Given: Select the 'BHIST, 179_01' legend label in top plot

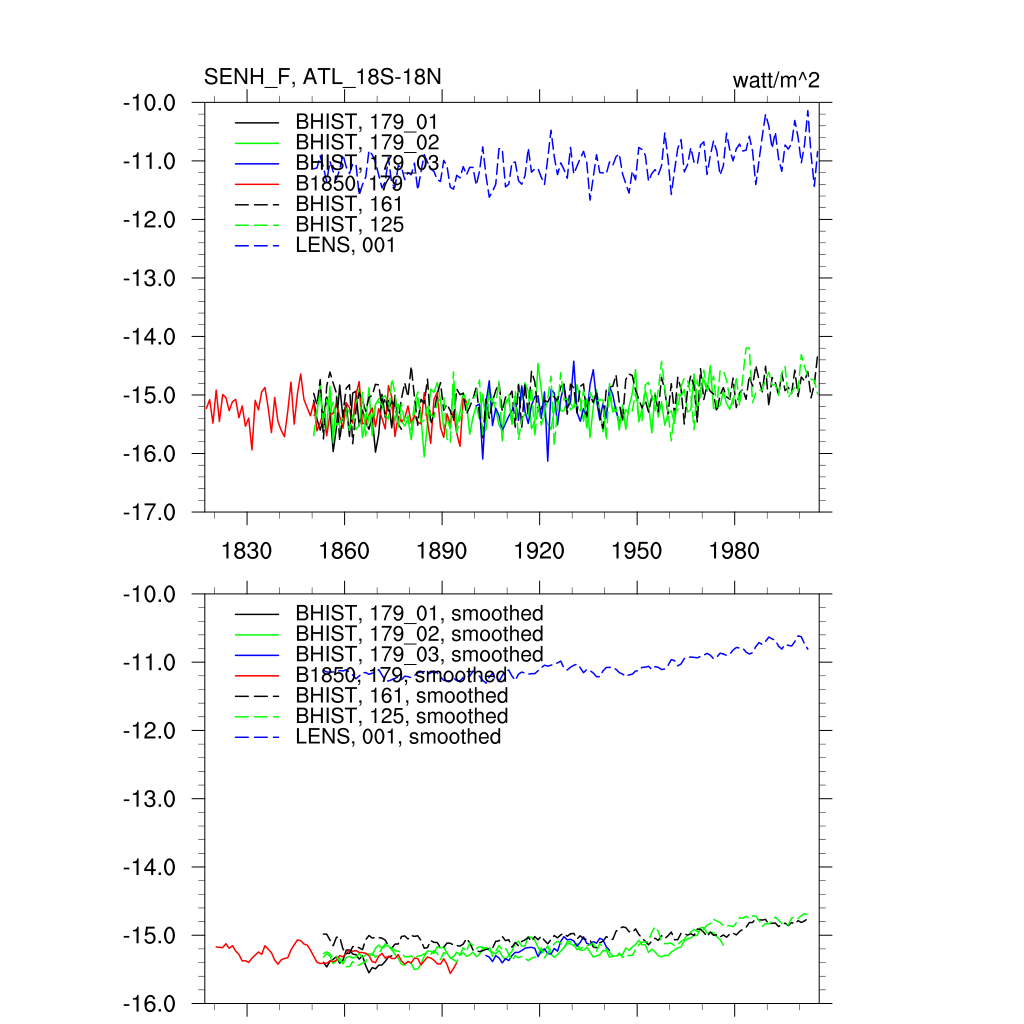Looking at the screenshot, I should click(x=366, y=122).
